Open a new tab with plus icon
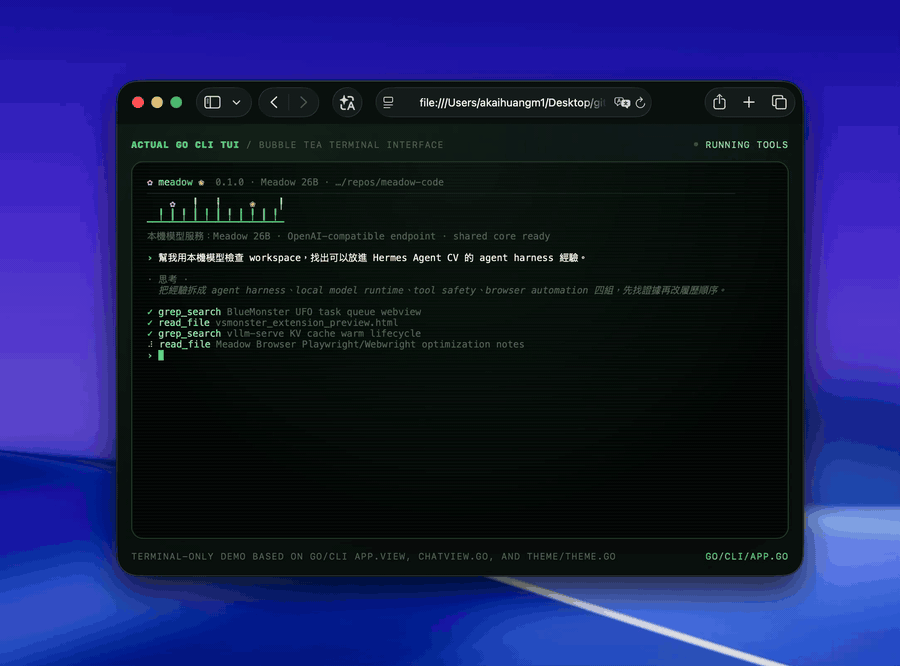 (748, 102)
